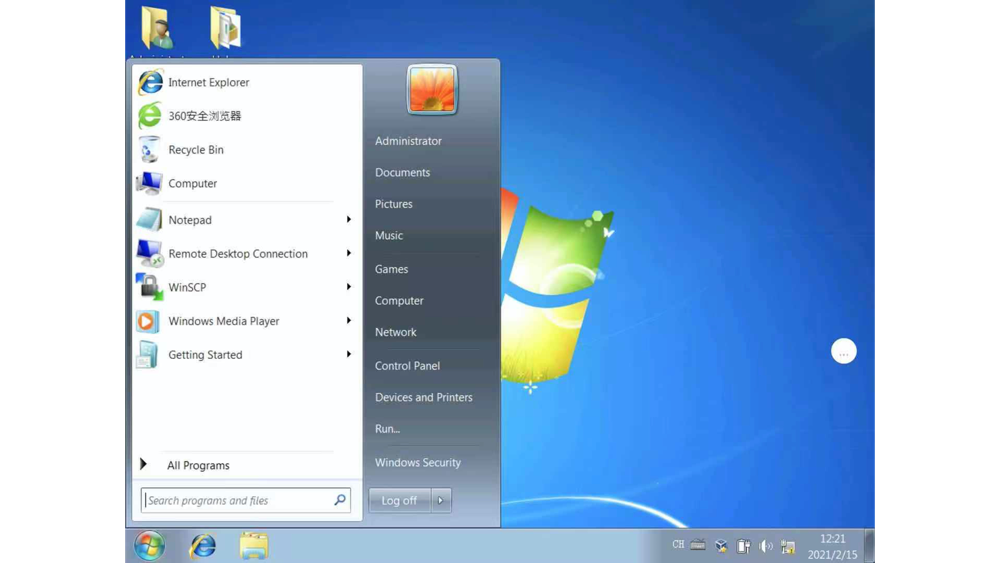Open the second desktop folder icon
The height and width of the screenshot is (563, 1000).
click(226, 27)
